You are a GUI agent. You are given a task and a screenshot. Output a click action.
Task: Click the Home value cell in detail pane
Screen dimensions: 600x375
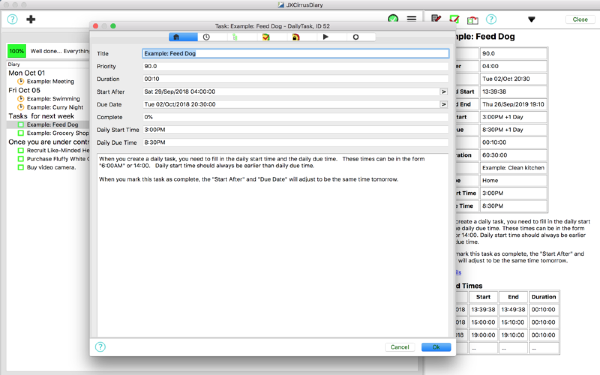(514, 180)
